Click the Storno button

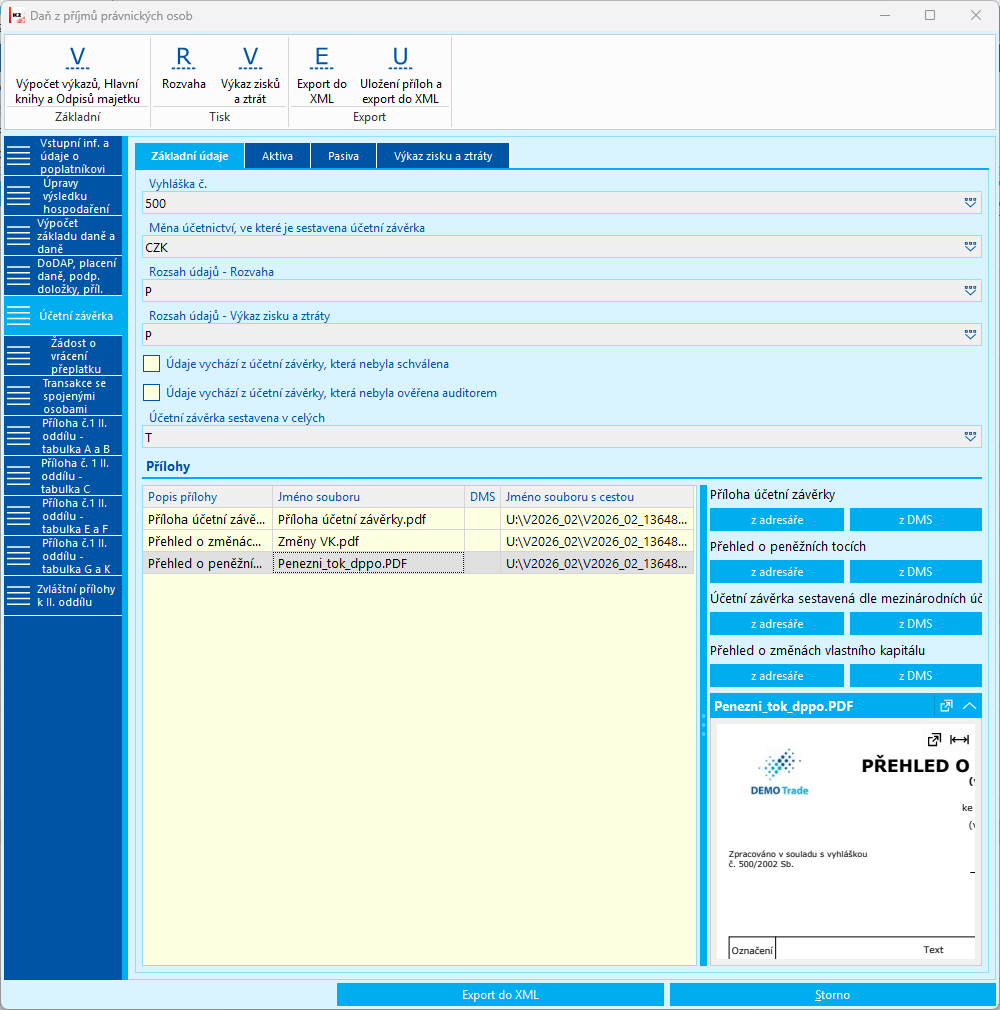pos(832,995)
